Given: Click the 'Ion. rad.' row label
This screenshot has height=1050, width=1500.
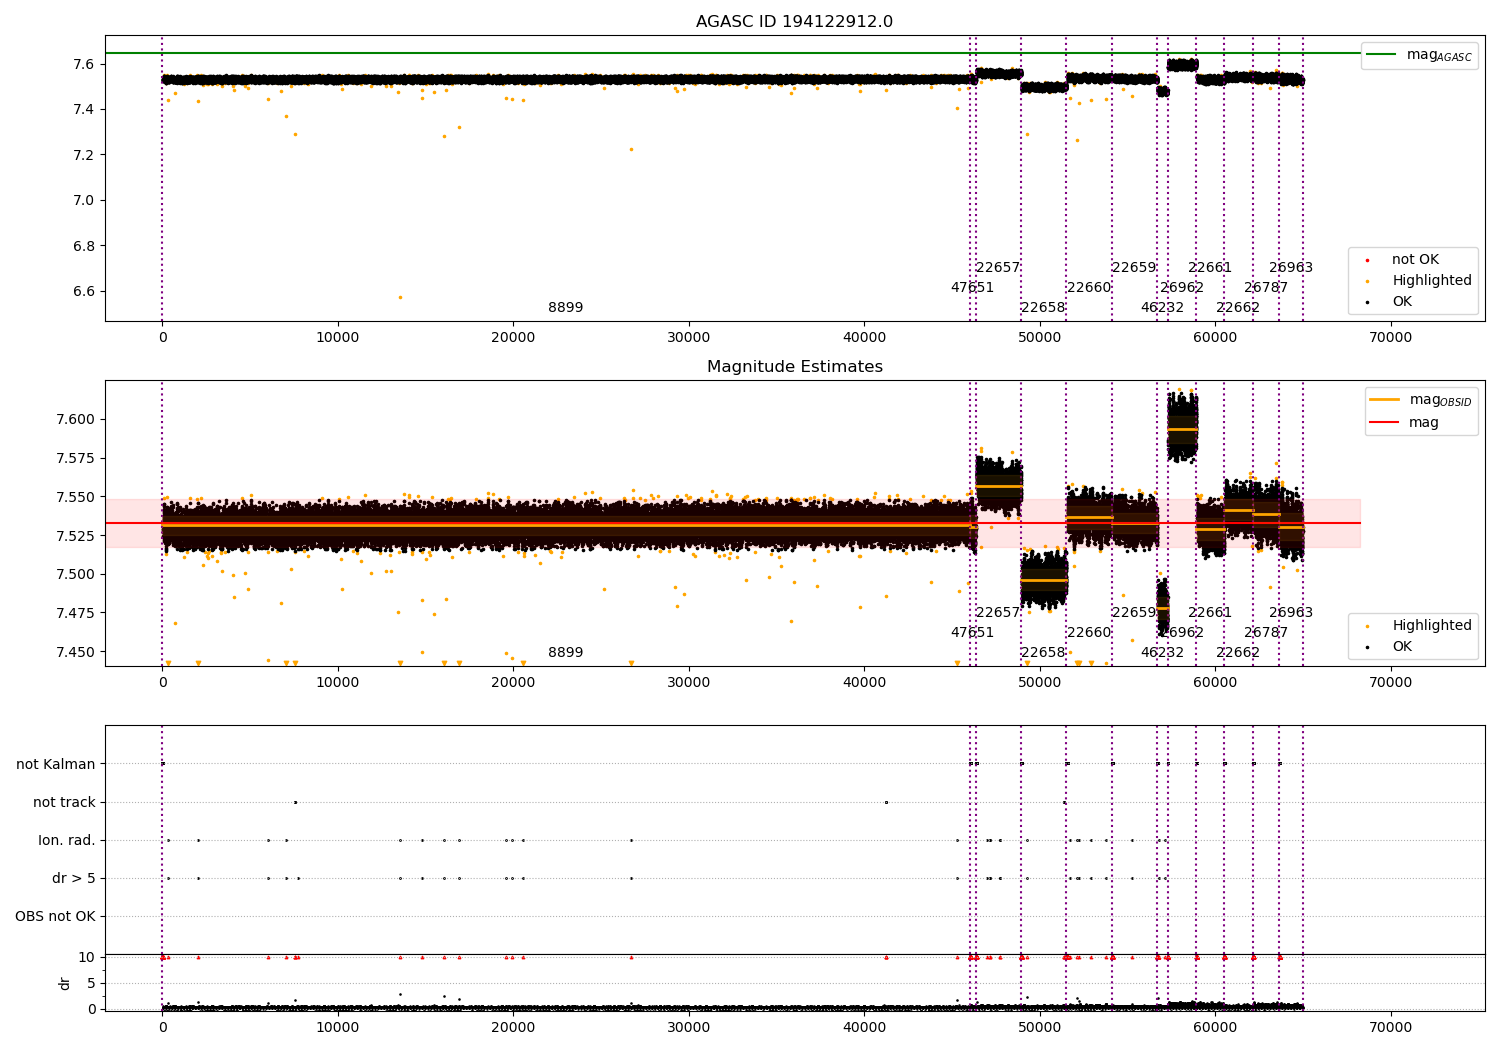Looking at the screenshot, I should pos(67,841).
